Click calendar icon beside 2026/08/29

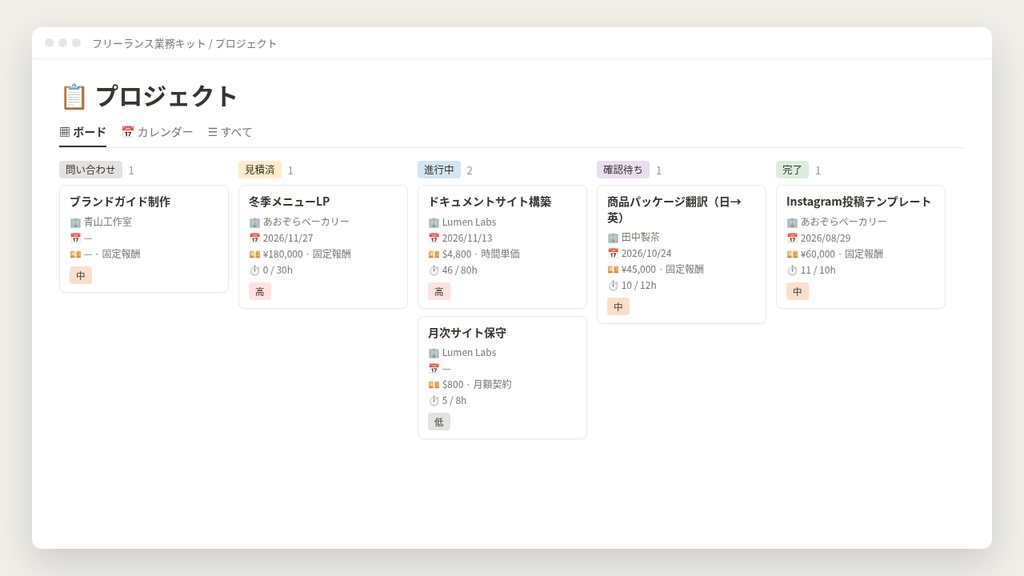[792, 238]
